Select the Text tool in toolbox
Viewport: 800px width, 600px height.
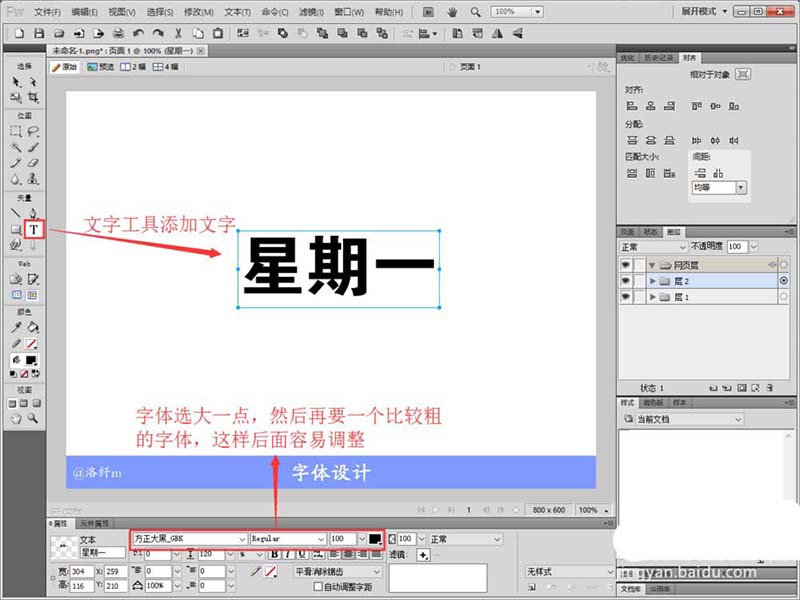tap(34, 230)
